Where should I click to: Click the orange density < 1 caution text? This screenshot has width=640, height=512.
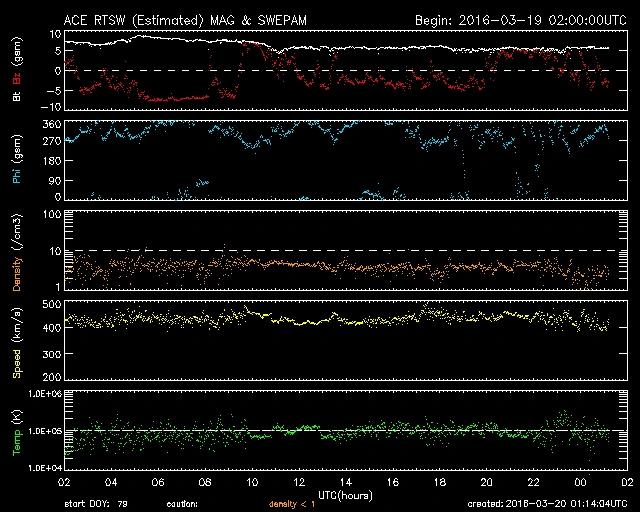pos(292,504)
